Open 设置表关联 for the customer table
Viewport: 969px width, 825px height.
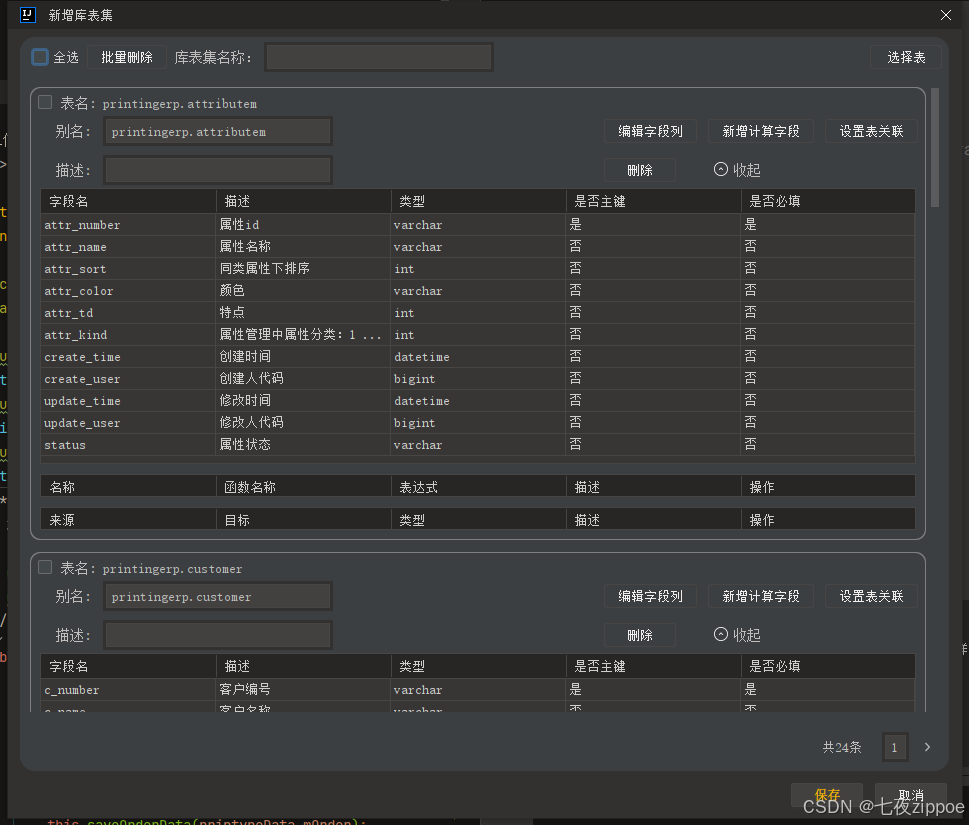click(x=870, y=595)
